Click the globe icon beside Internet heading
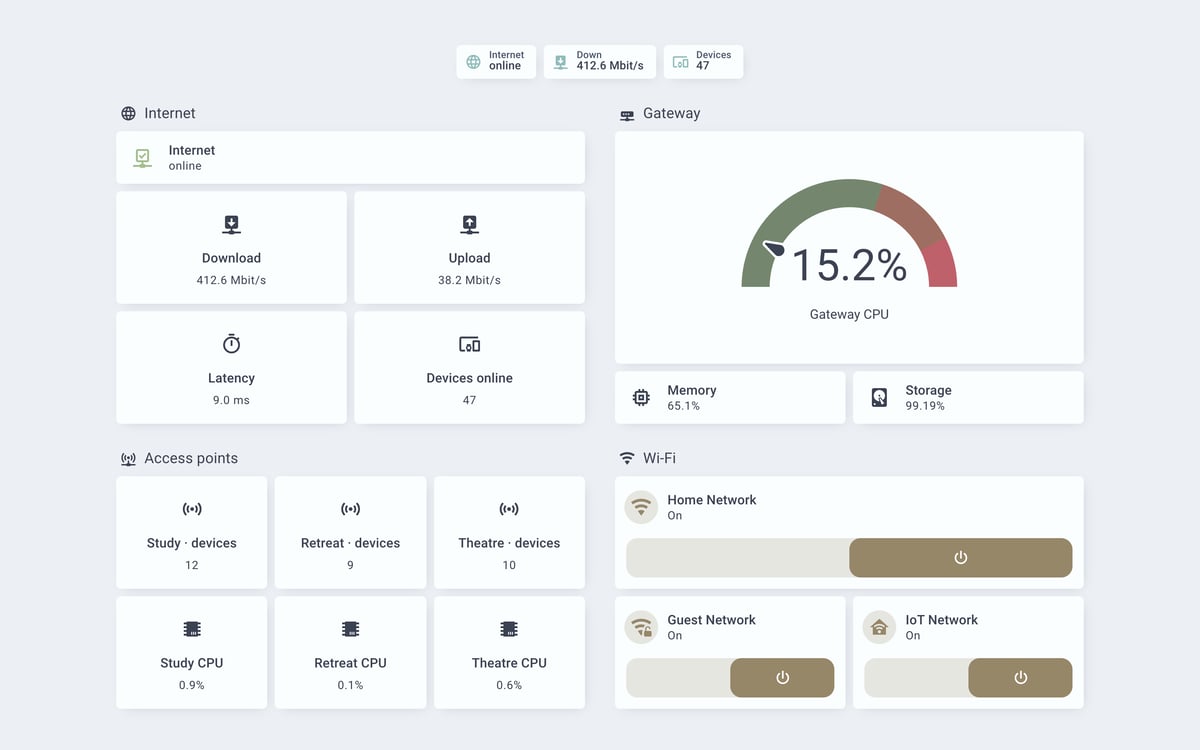Screen dimensions: 1200x750 coord(128,114)
